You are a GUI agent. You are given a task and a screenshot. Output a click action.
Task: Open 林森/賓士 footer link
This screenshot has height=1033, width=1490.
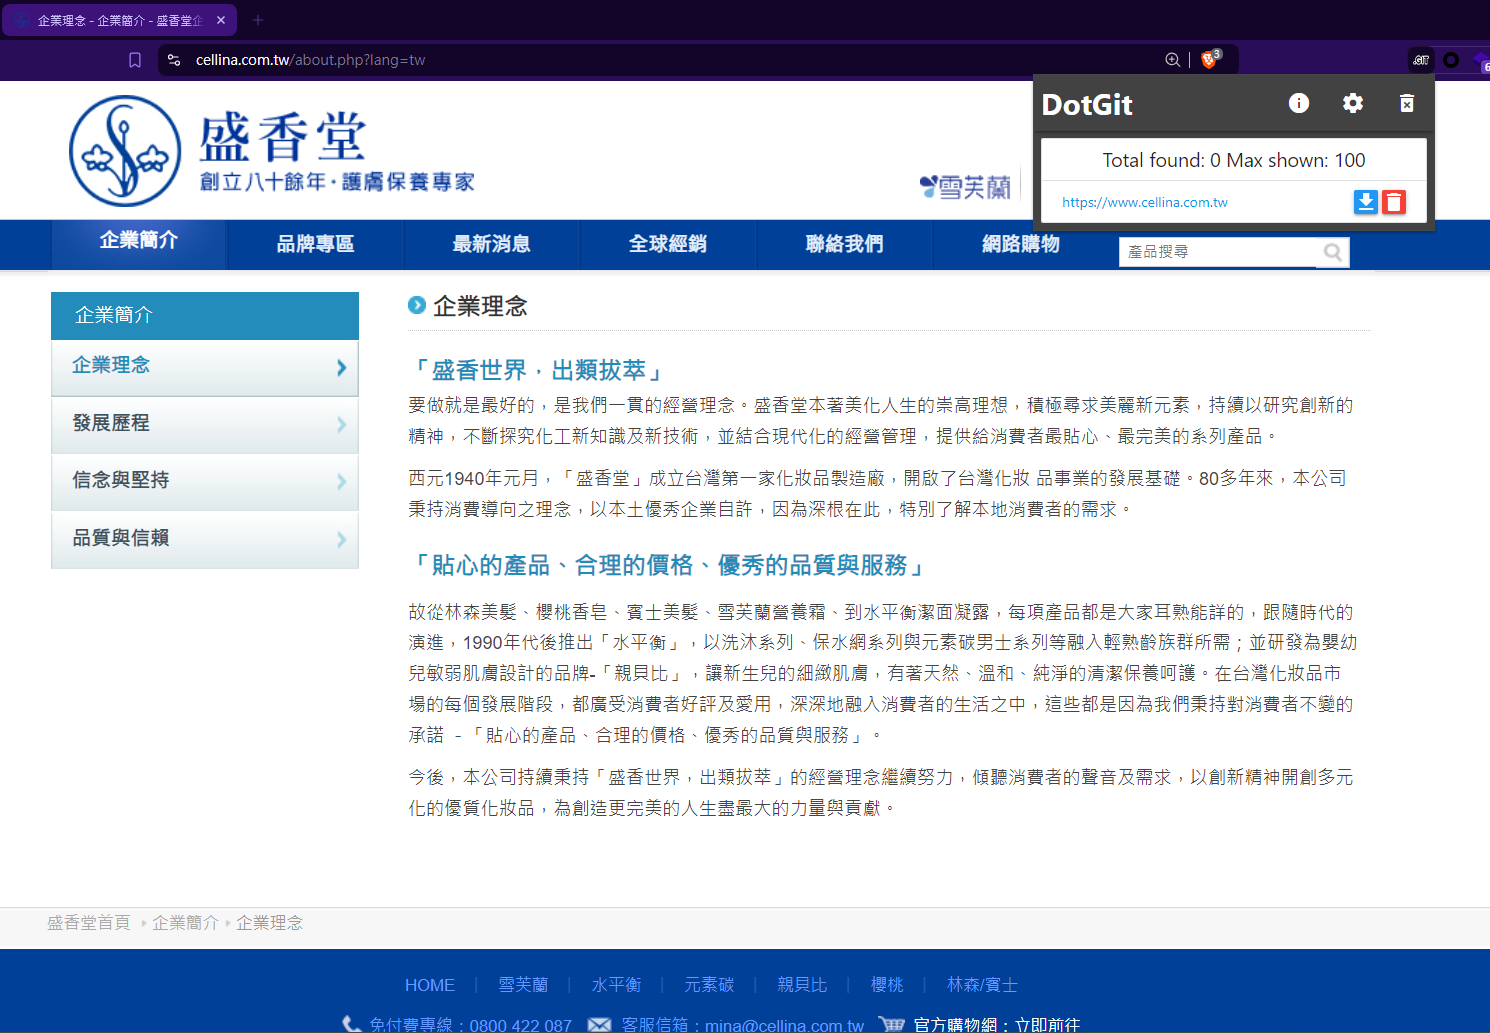click(x=982, y=985)
